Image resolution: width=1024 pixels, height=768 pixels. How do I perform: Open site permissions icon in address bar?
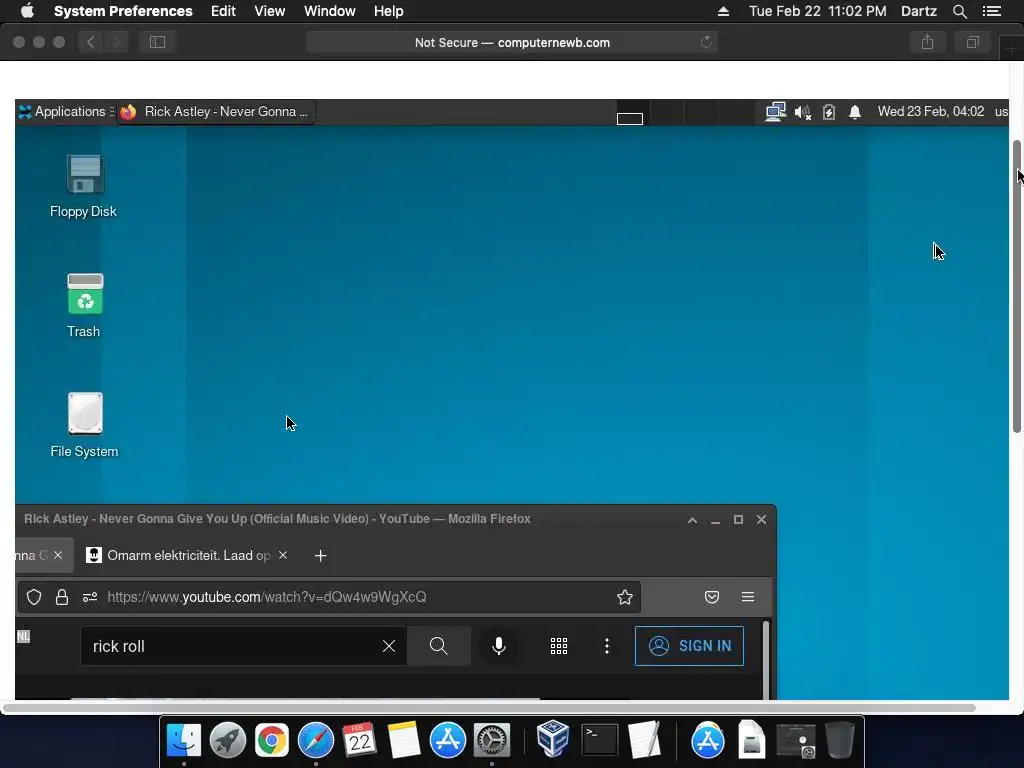(90, 597)
